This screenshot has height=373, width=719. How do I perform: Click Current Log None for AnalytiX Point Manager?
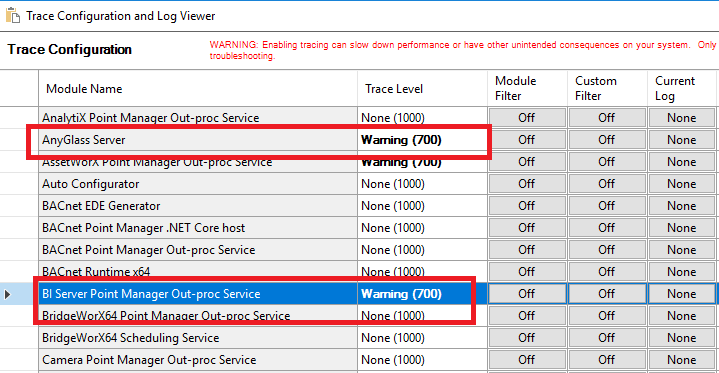pos(682,118)
